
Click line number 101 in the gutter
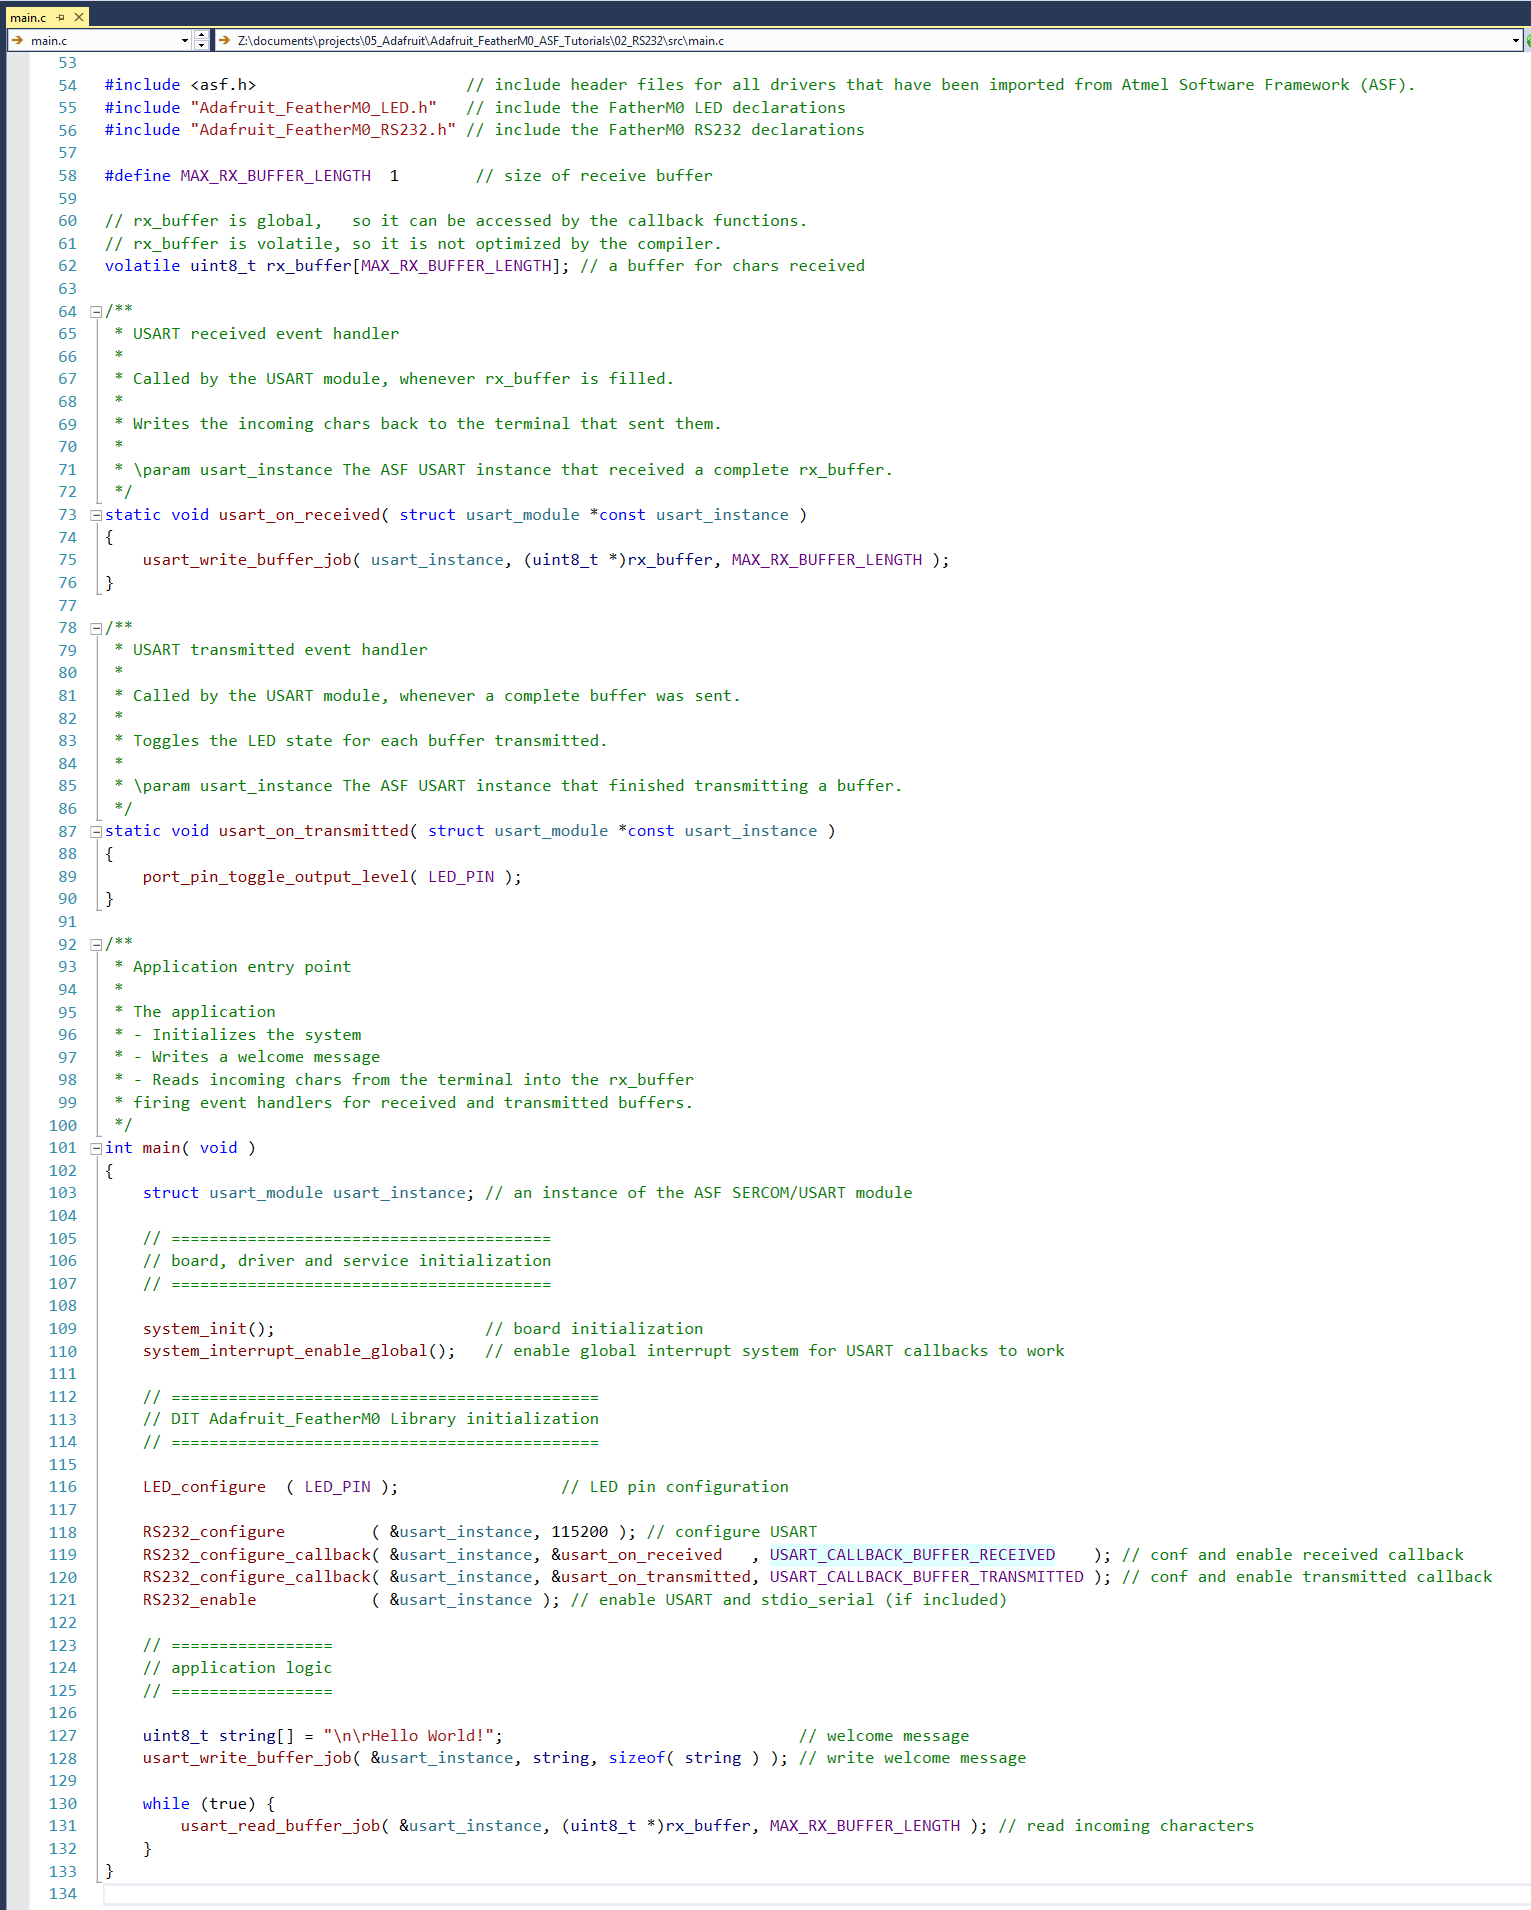pos(62,1148)
